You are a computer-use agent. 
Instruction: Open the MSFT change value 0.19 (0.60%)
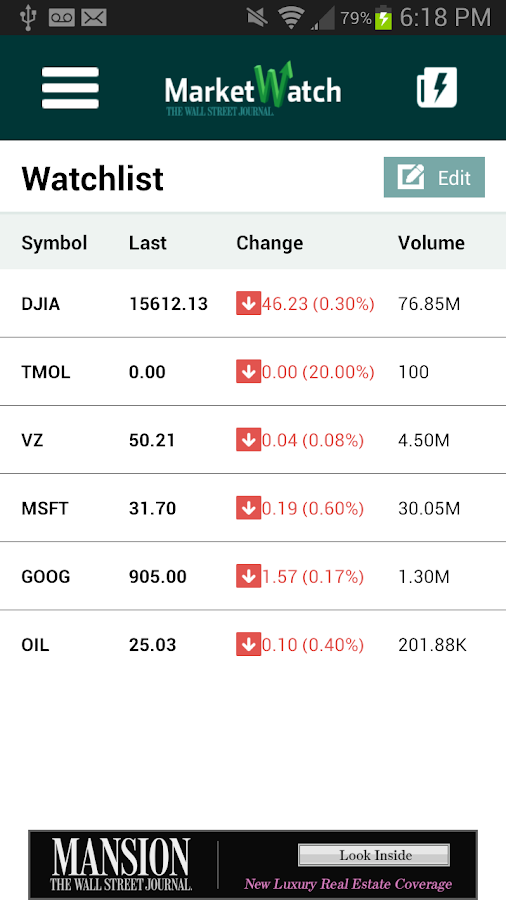tap(313, 509)
